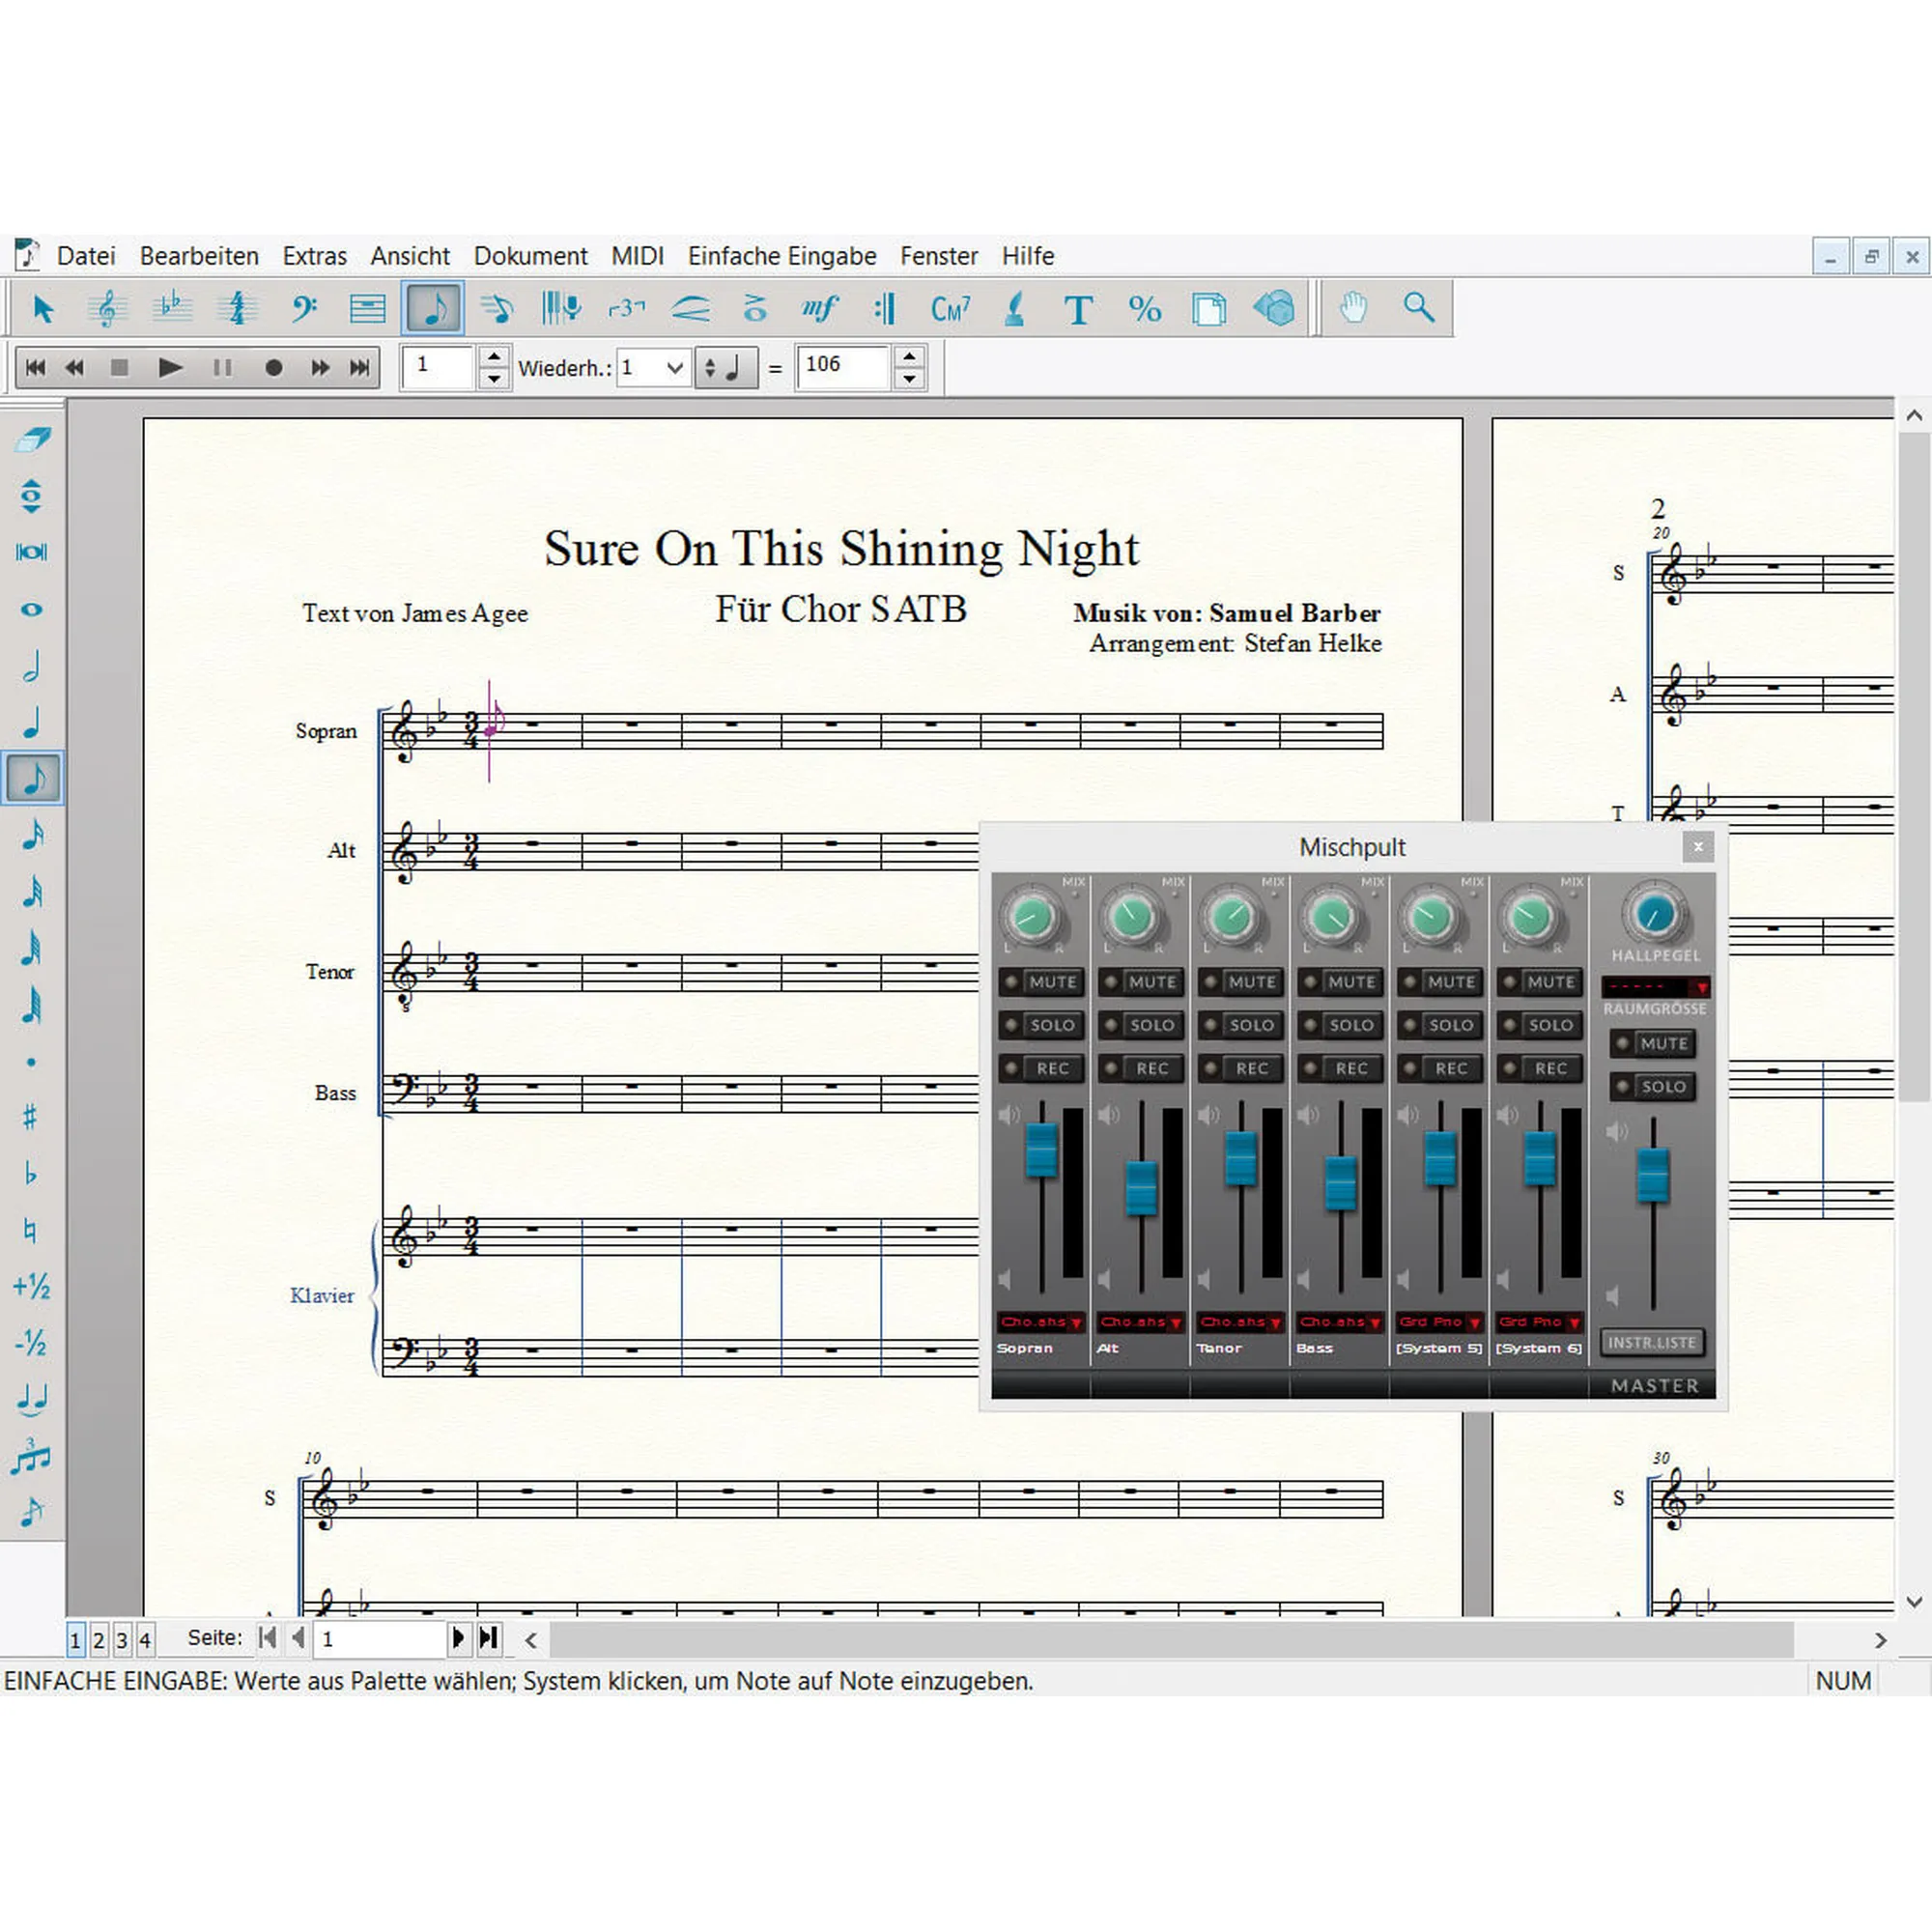Open the Raumgrösse room size dropdown

(x=1656, y=987)
